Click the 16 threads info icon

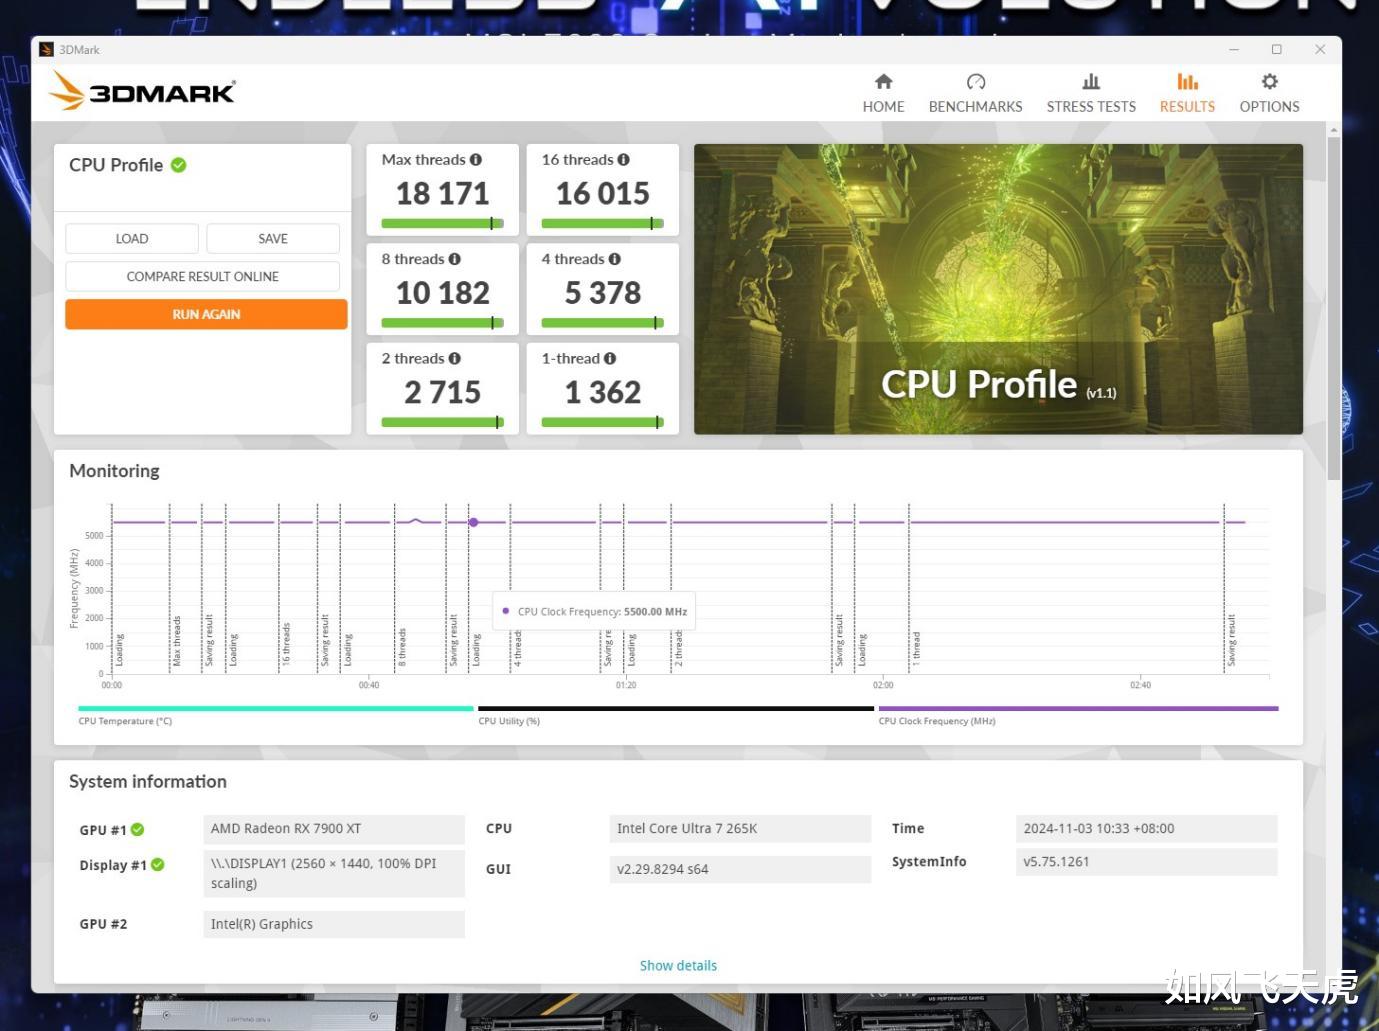(624, 160)
